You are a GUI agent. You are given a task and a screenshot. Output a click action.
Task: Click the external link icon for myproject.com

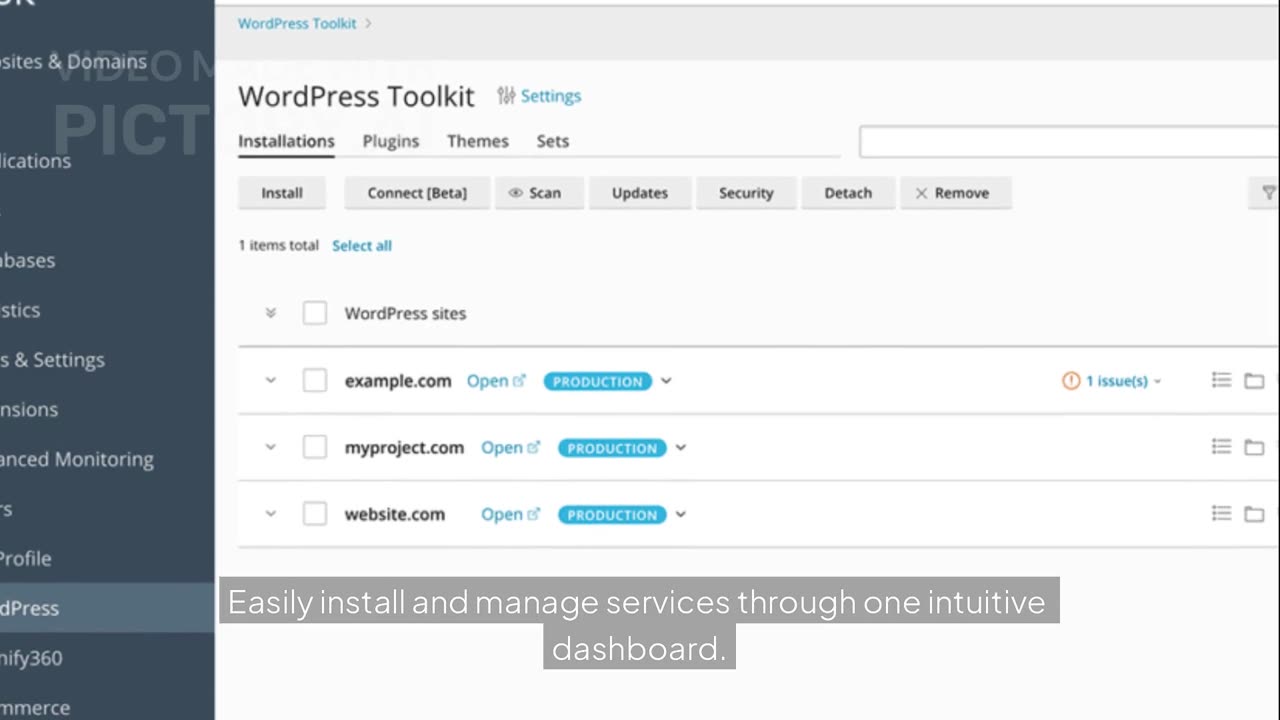click(x=533, y=448)
